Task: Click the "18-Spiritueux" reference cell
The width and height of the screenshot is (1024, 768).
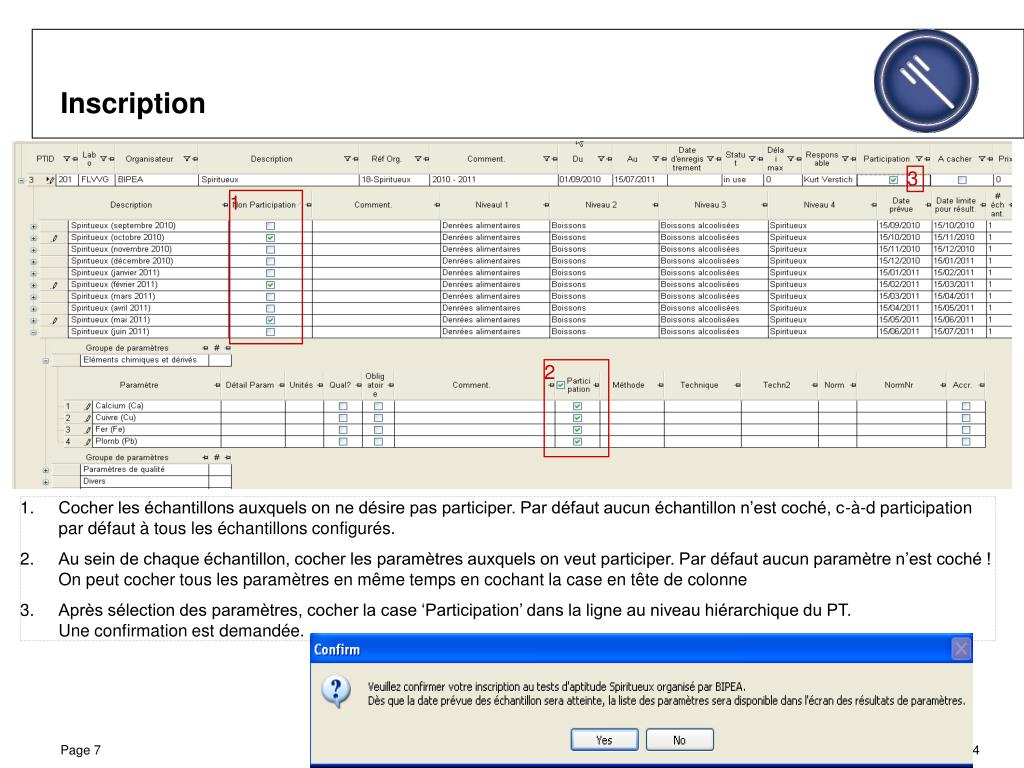Action: click(x=394, y=180)
